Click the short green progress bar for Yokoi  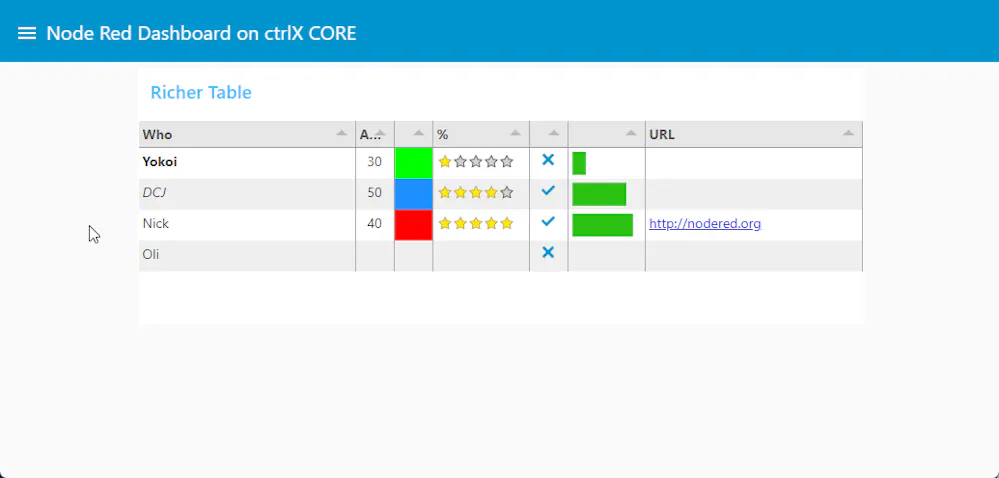pyautogui.click(x=579, y=163)
